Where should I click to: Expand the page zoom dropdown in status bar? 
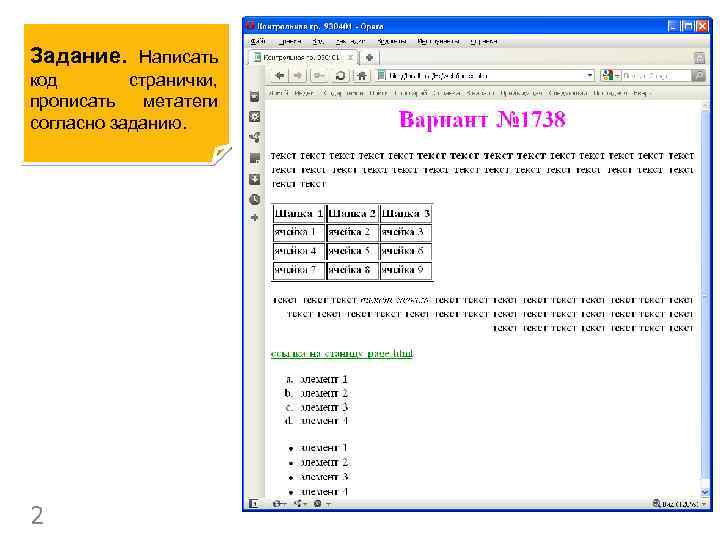703,504
